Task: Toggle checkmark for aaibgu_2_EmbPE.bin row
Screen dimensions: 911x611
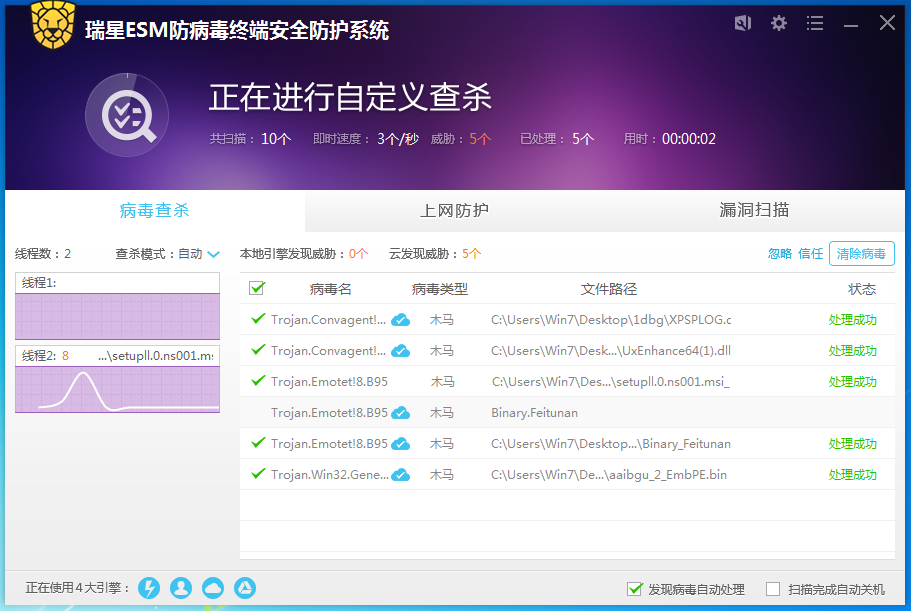Action: 258,473
